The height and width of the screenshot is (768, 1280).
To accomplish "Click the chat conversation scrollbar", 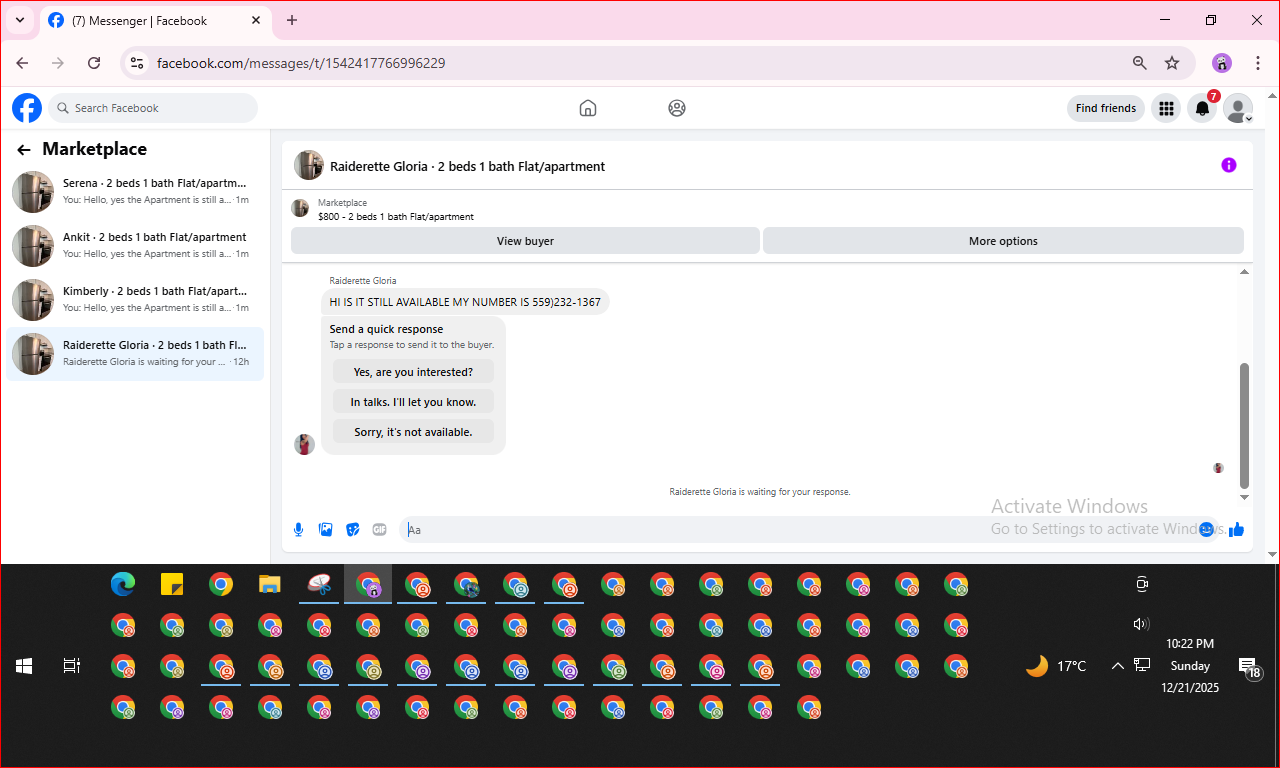I will tap(1245, 425).
